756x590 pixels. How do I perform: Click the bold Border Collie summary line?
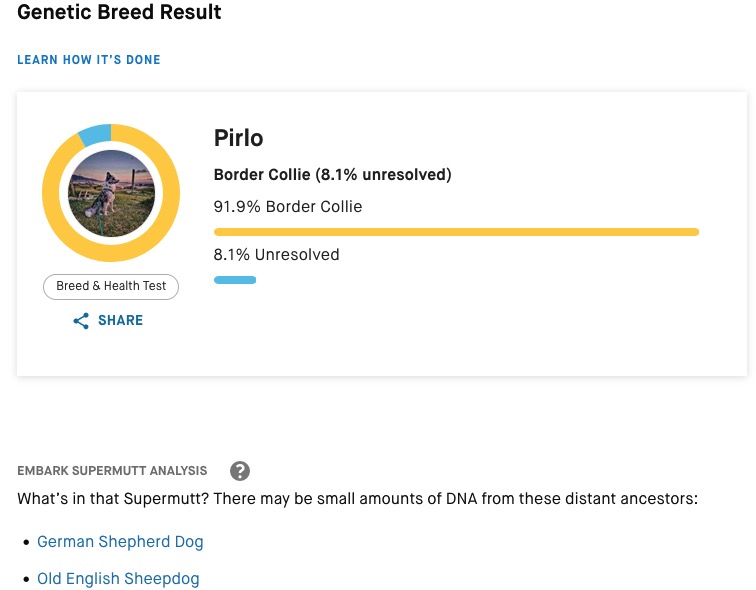point(333,175)
